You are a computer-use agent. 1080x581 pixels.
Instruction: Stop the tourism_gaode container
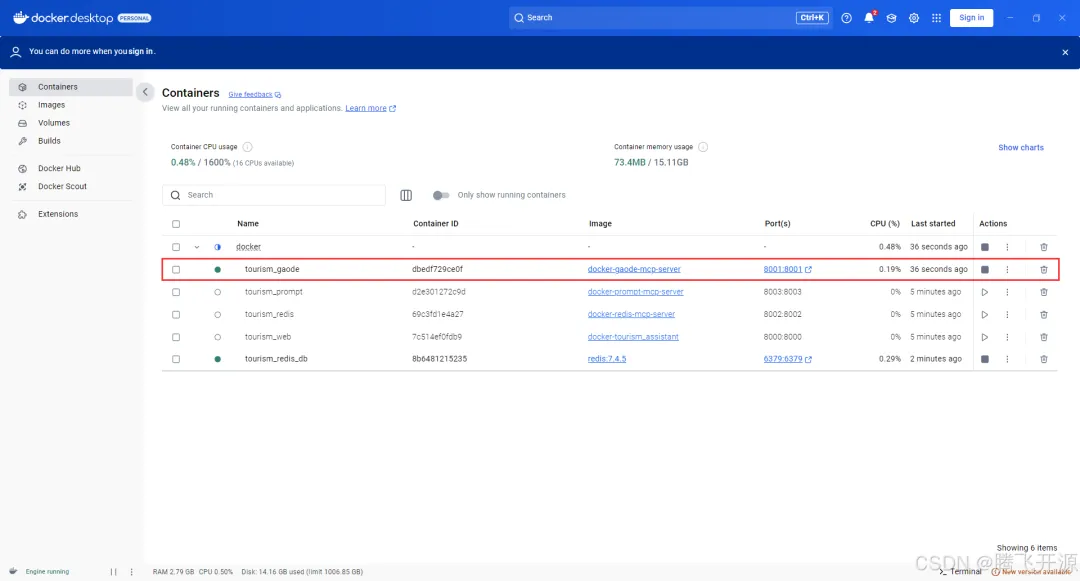tap(985, 269)
